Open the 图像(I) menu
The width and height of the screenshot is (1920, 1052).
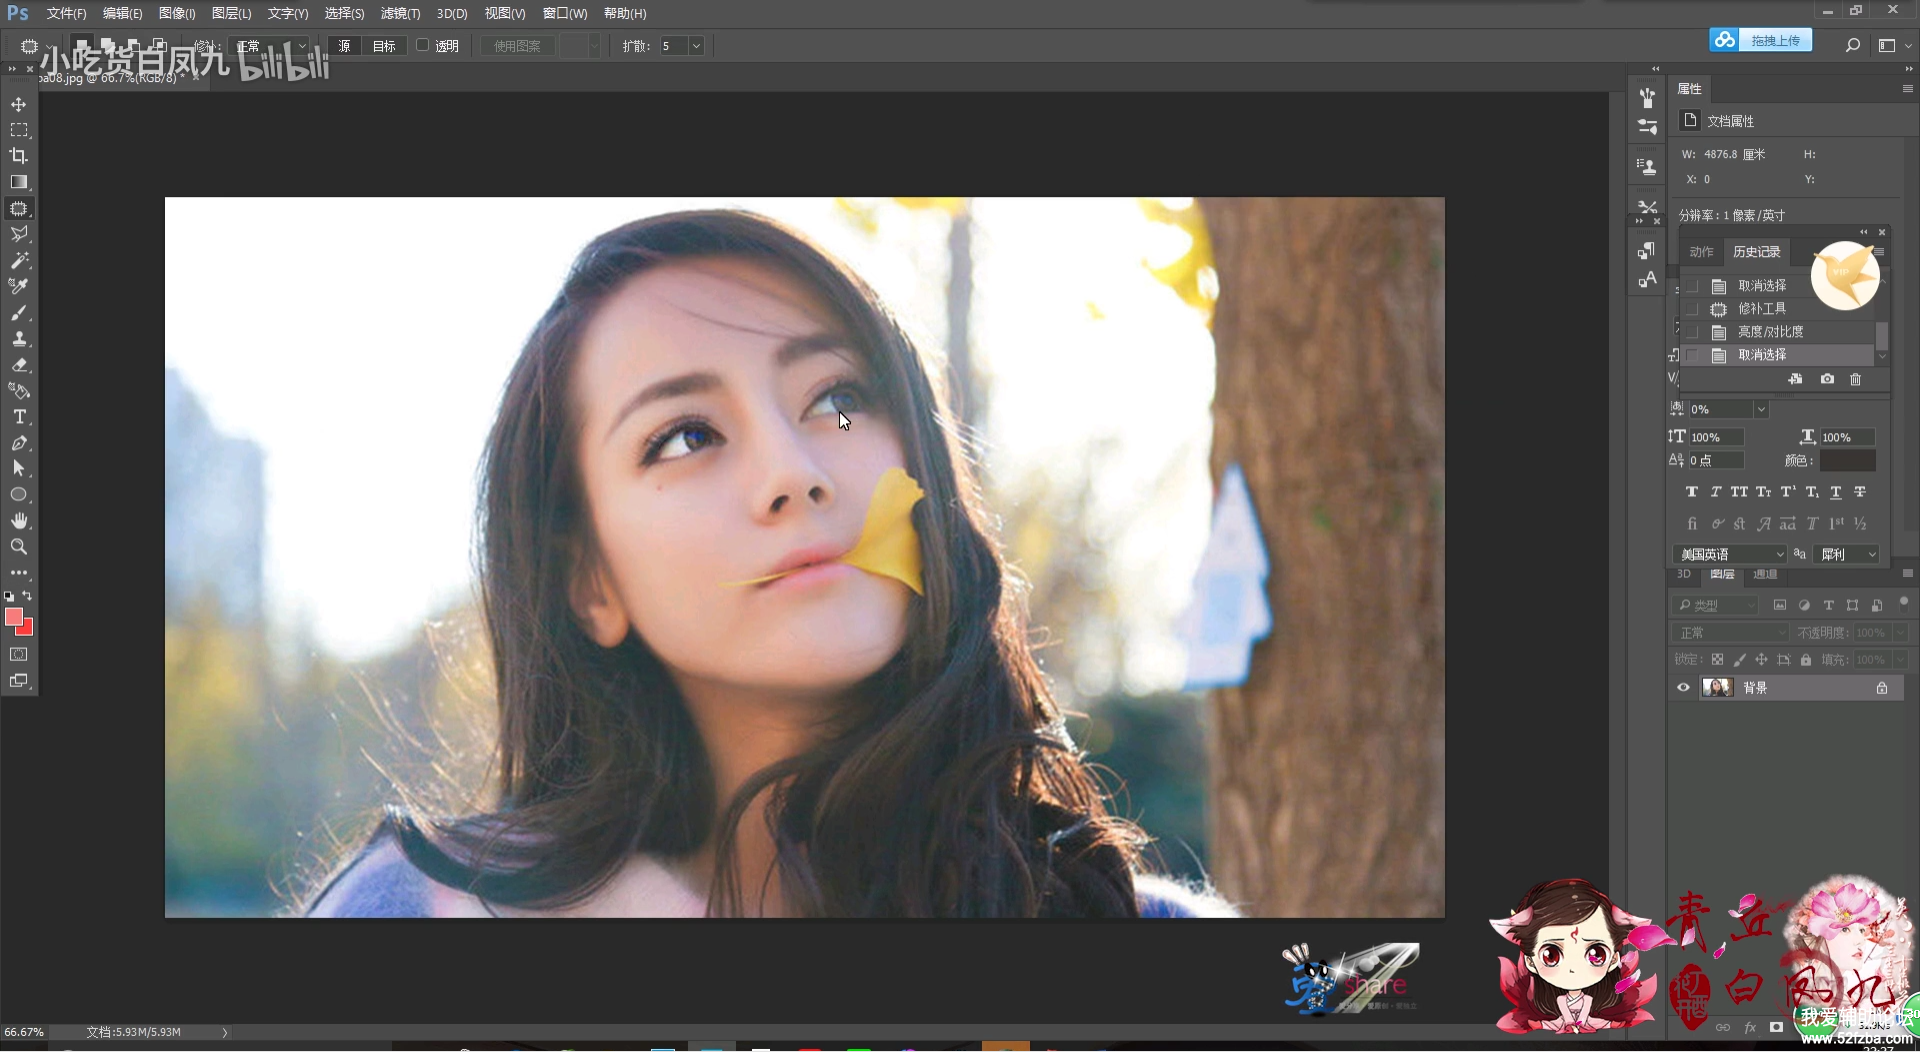(x=177, y=13)
